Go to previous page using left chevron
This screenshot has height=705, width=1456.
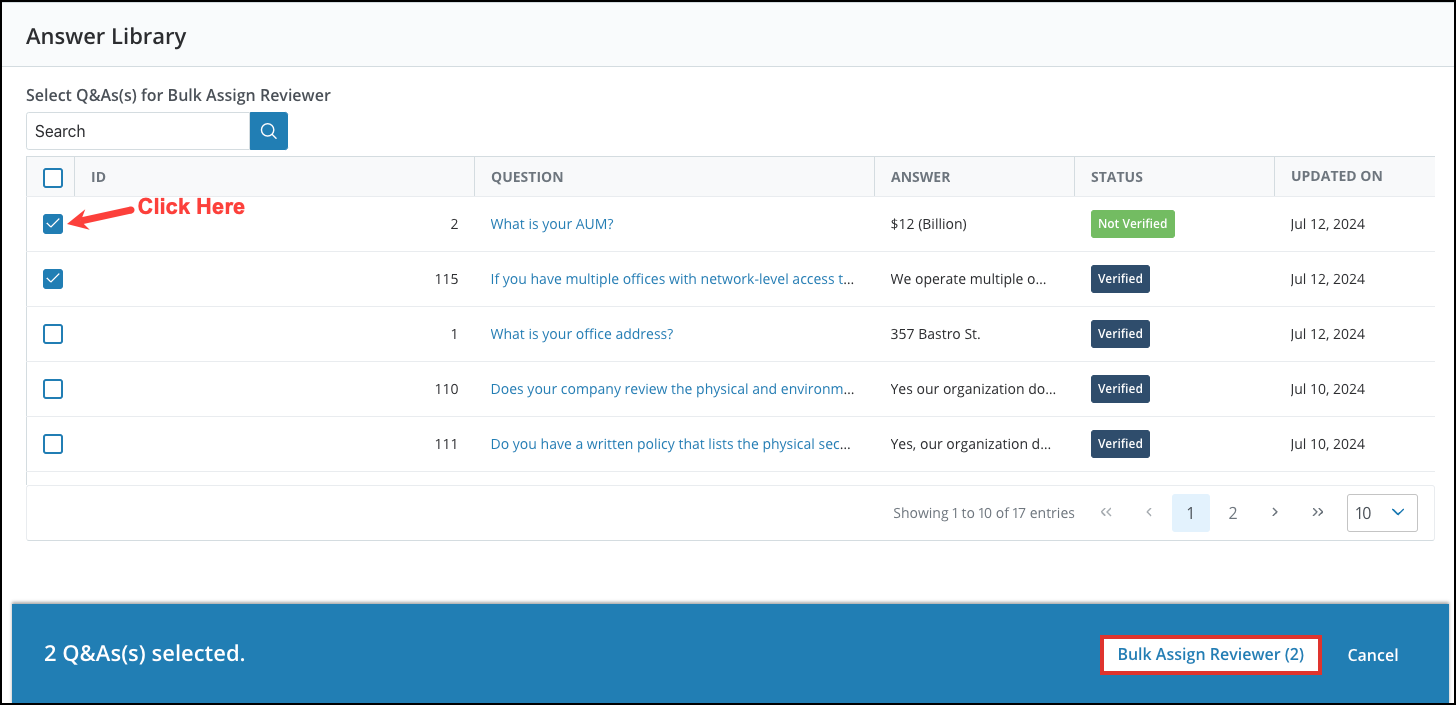point(1148,512)
